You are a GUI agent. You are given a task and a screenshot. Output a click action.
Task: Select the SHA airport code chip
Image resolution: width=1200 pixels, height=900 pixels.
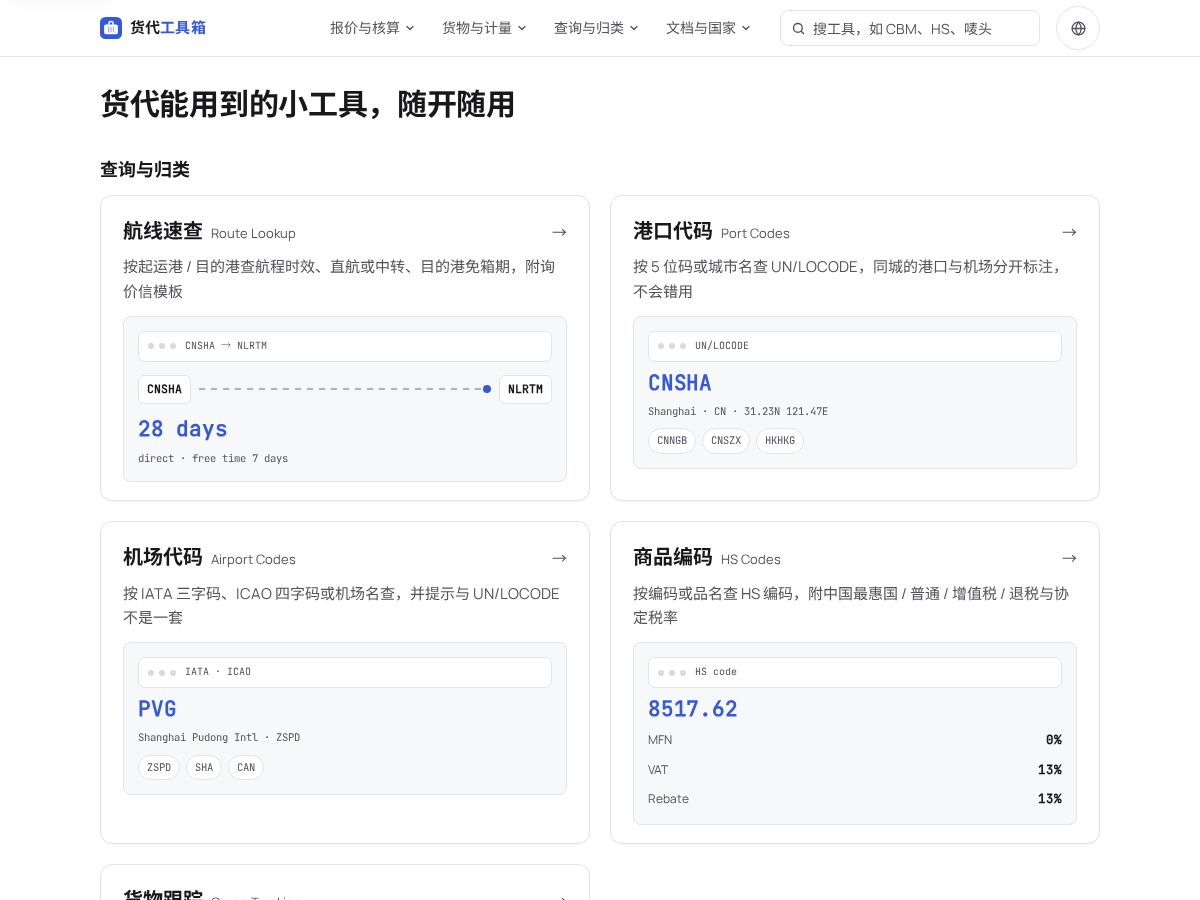(x=204, y=767)
